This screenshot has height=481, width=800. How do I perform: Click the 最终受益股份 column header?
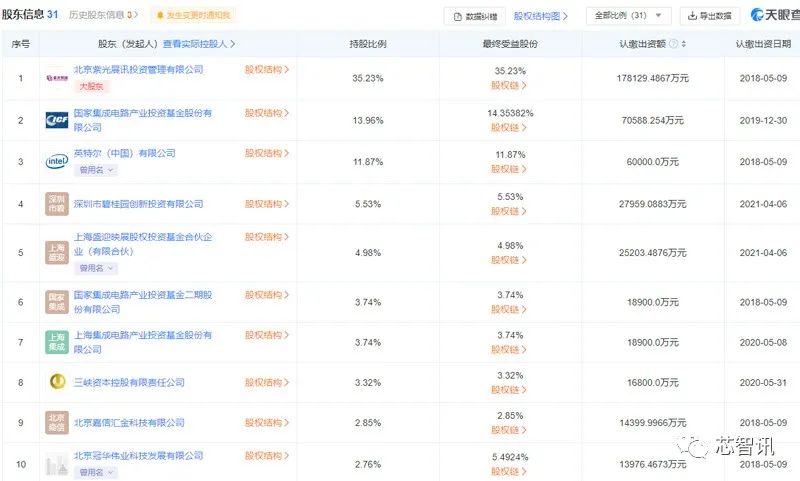click(510, 44)
